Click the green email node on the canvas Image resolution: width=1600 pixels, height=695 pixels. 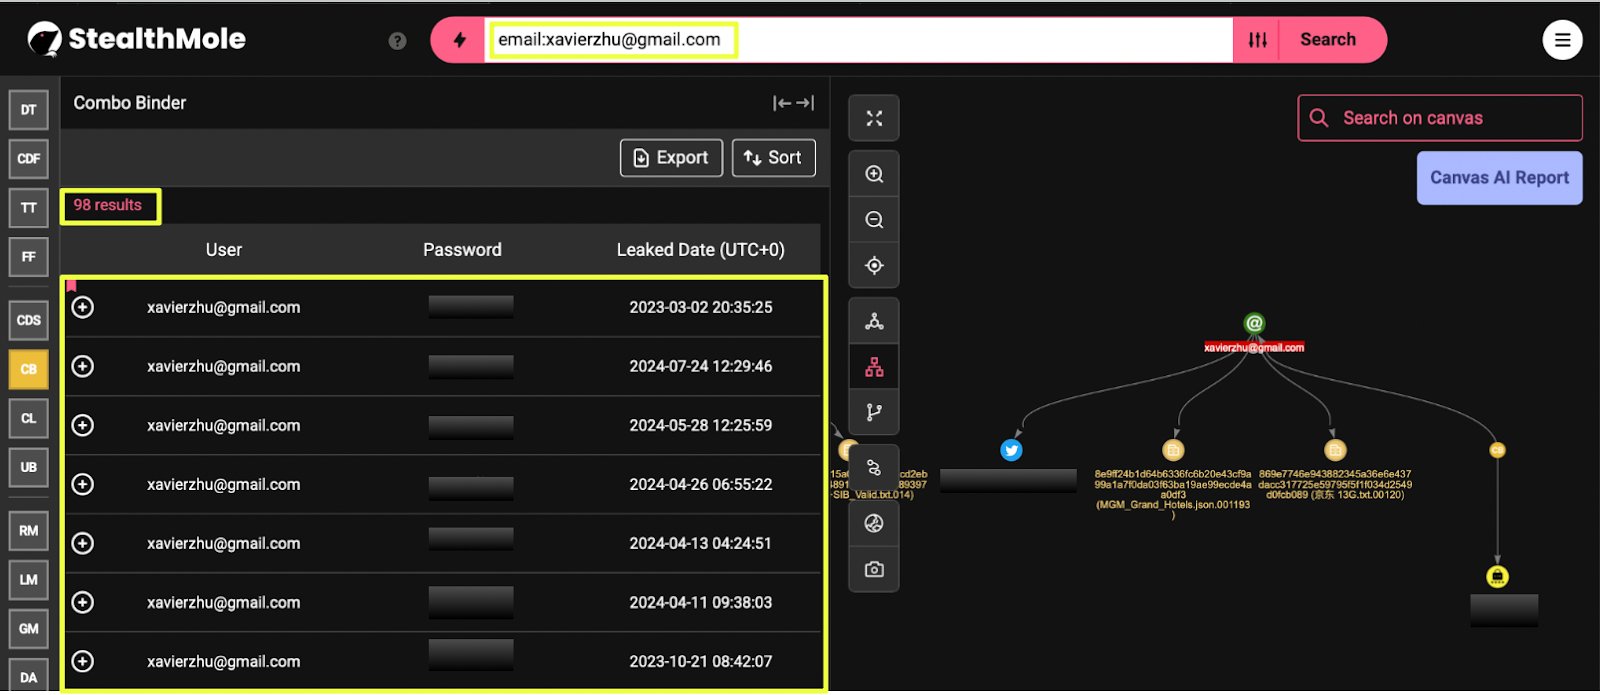pyautogui.click(x=1254, y=323)
